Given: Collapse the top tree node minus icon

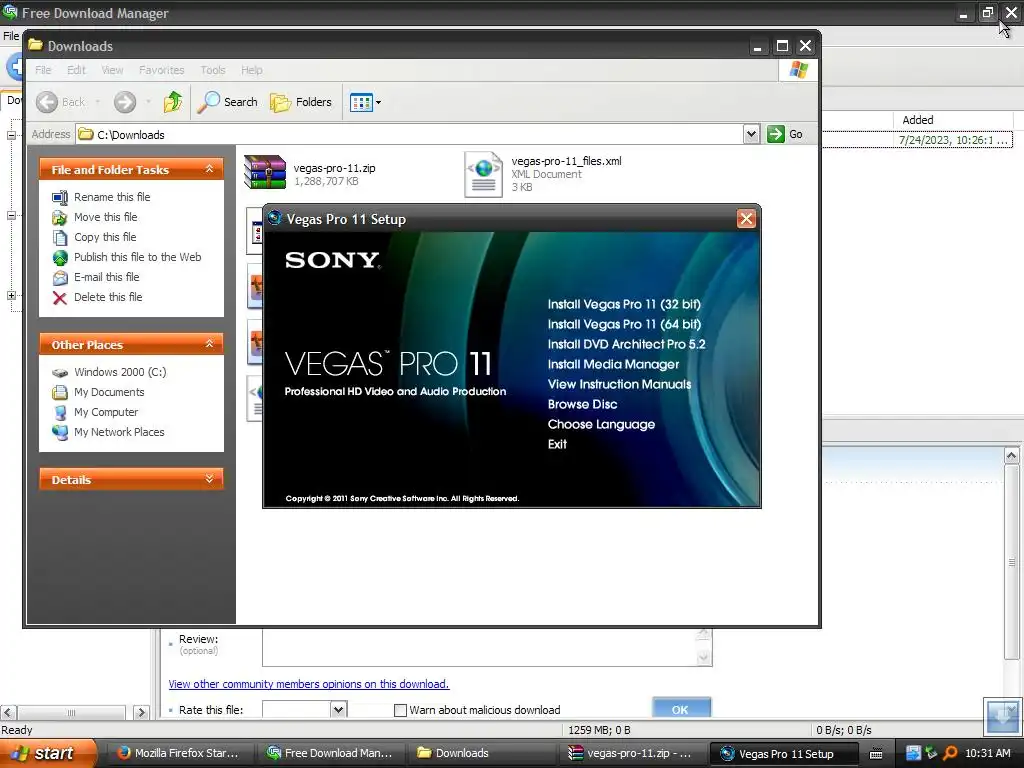Looking at the screenshot, I should point(11,135).
